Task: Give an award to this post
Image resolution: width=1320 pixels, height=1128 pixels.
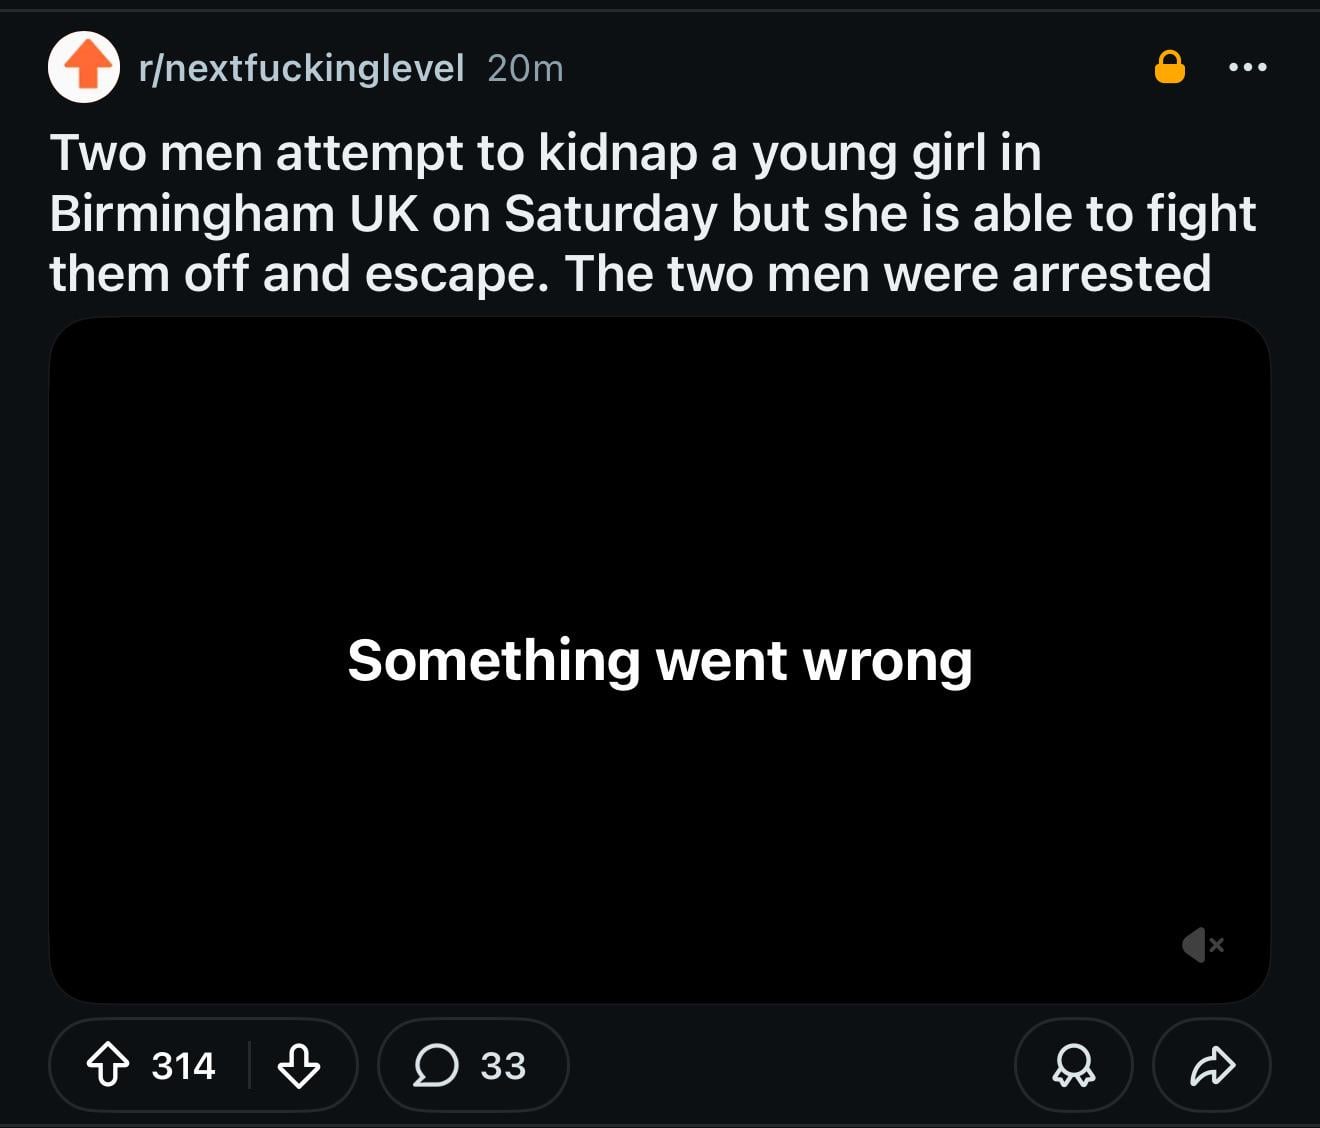Action: click(1073, 1065)
